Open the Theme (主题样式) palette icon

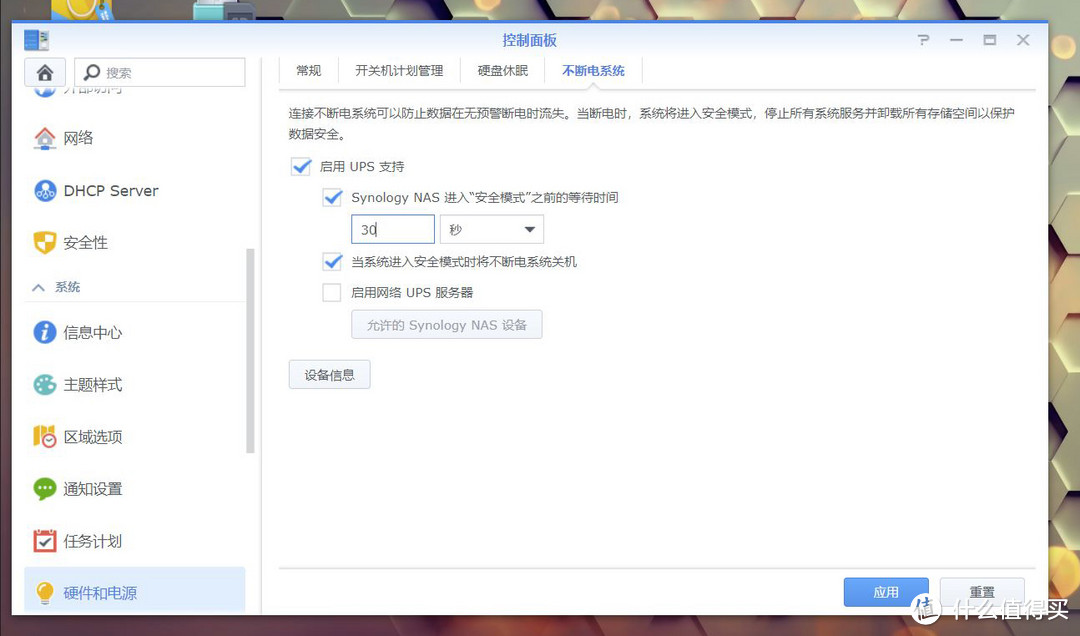click(45, 384)
